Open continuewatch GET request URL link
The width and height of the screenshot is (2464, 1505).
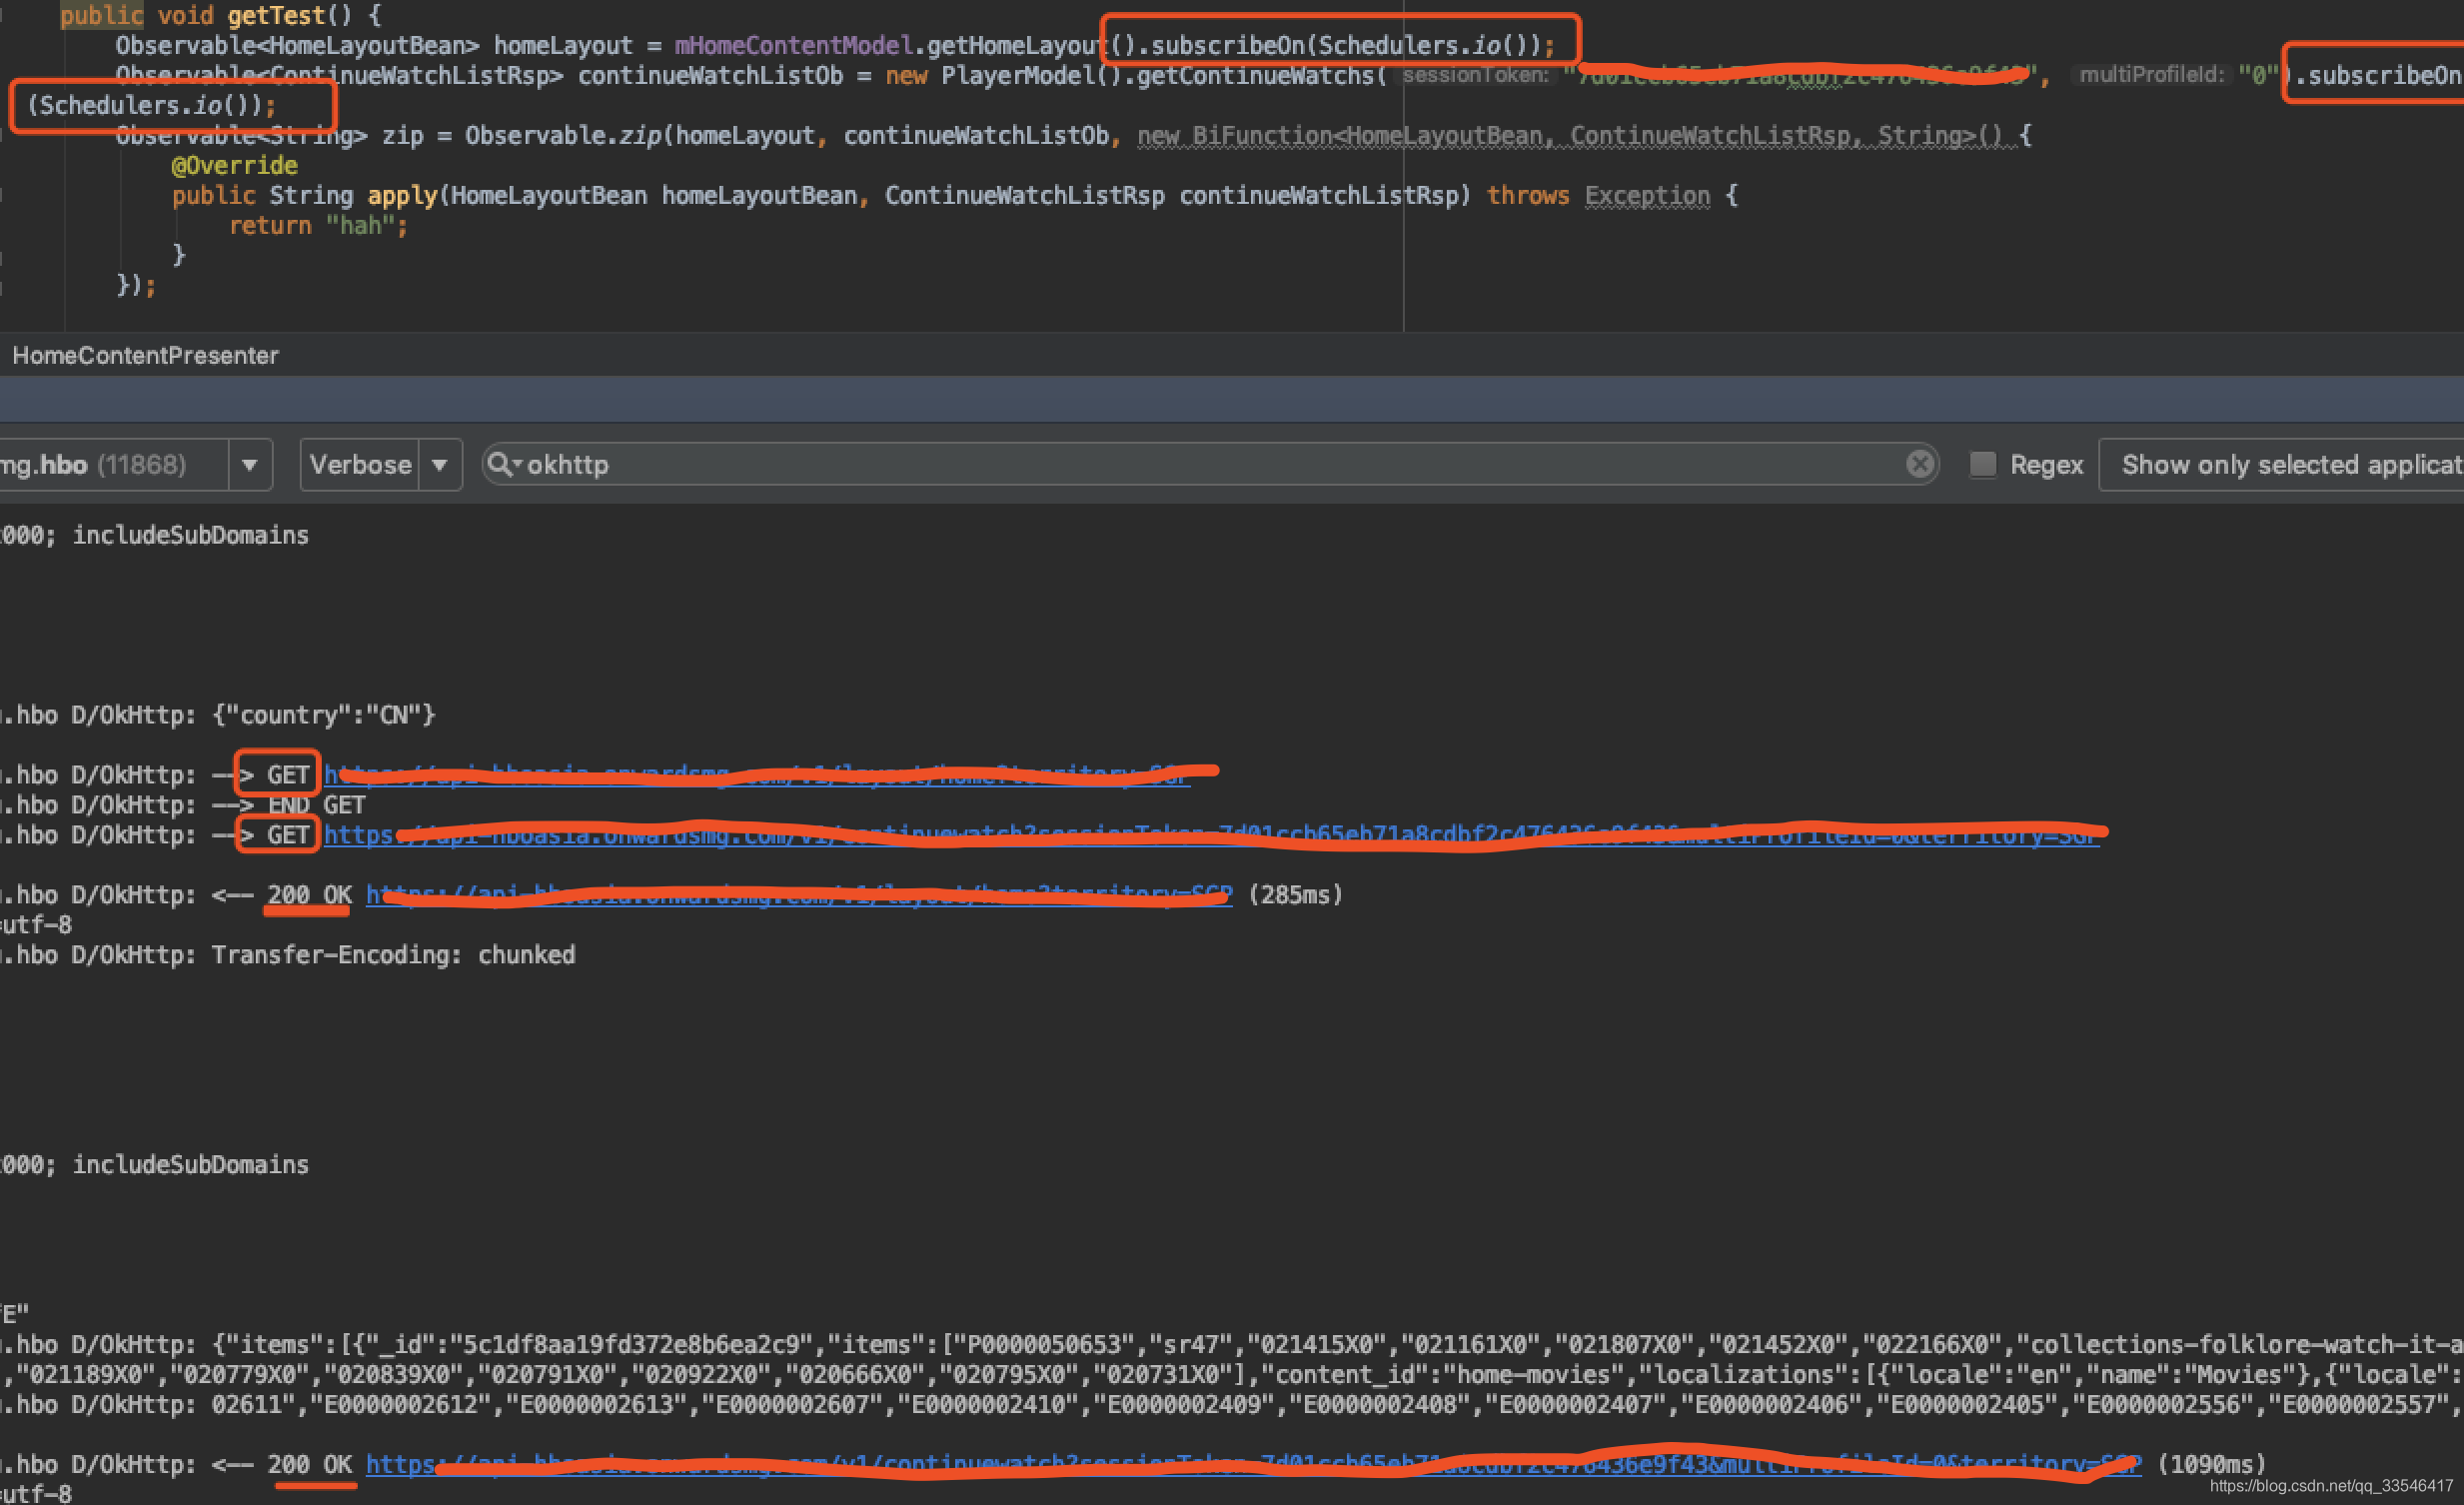tap(1210, 835)
